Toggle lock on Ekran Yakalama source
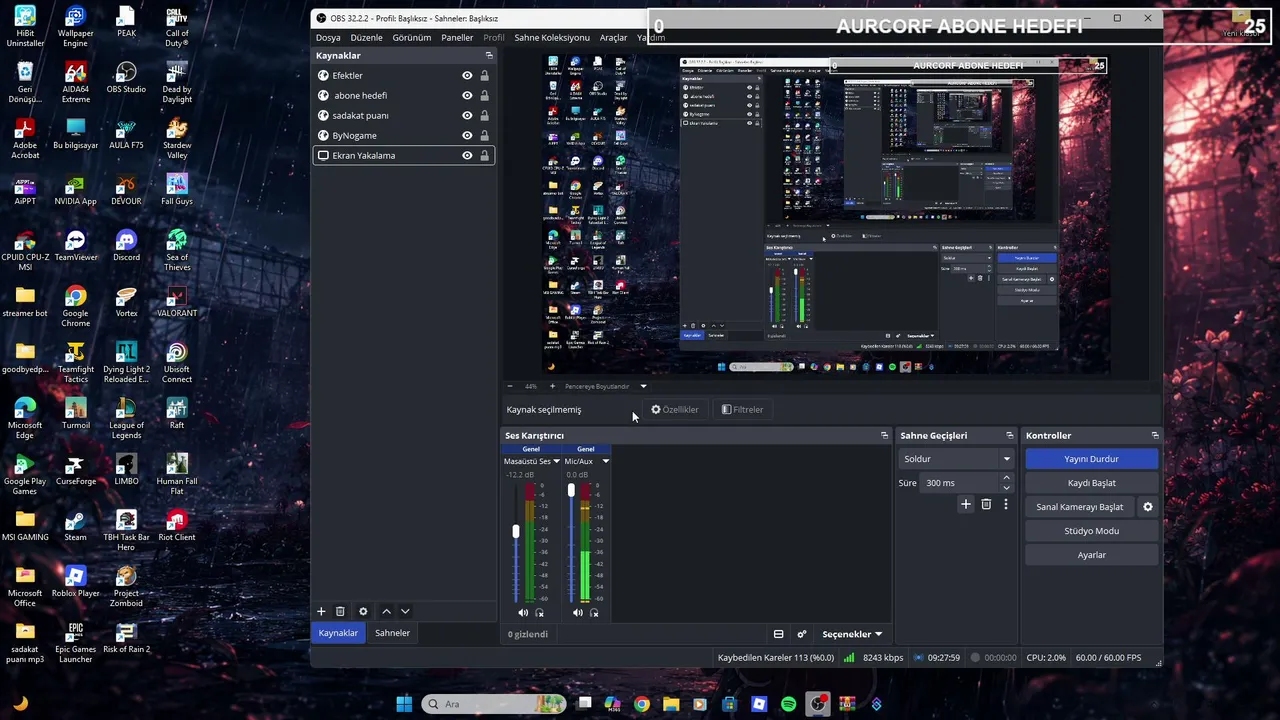Screen dimensions: 1280x720 (x=485, y=156)
